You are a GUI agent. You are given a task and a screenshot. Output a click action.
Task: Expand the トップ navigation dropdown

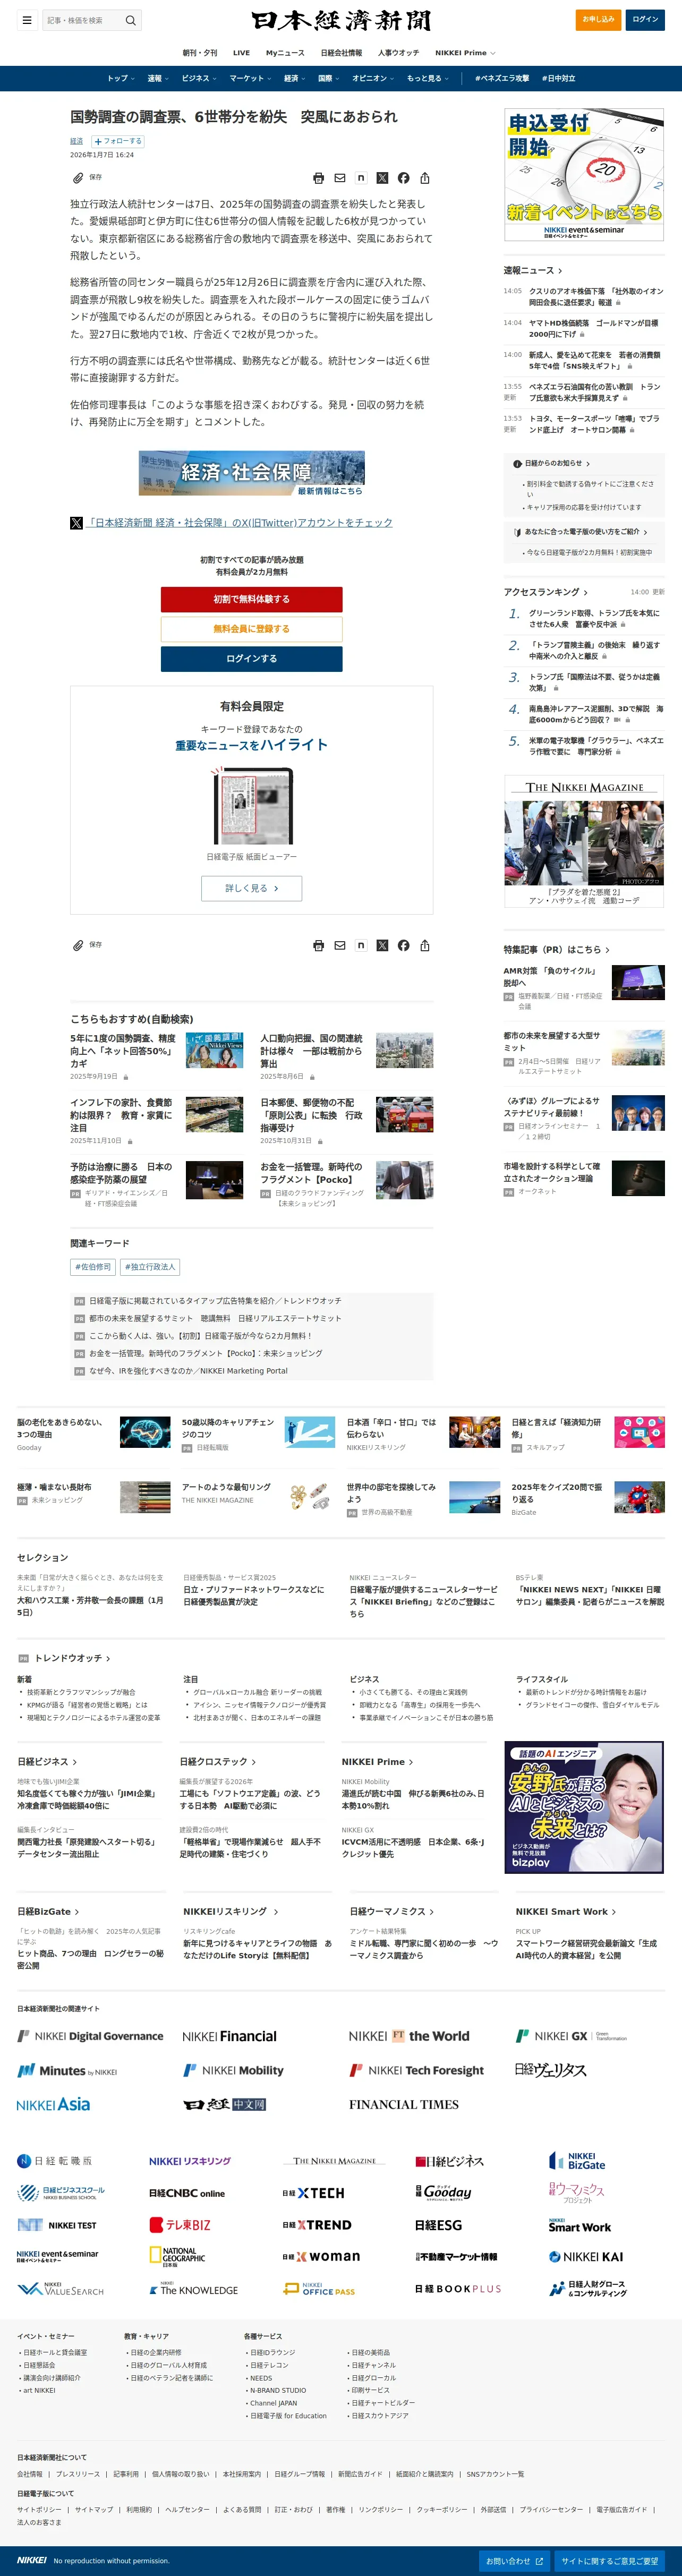121,78
